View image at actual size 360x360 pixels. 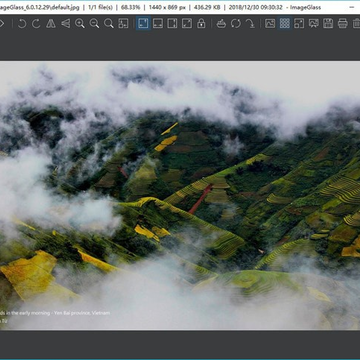[x=109, y=24]
